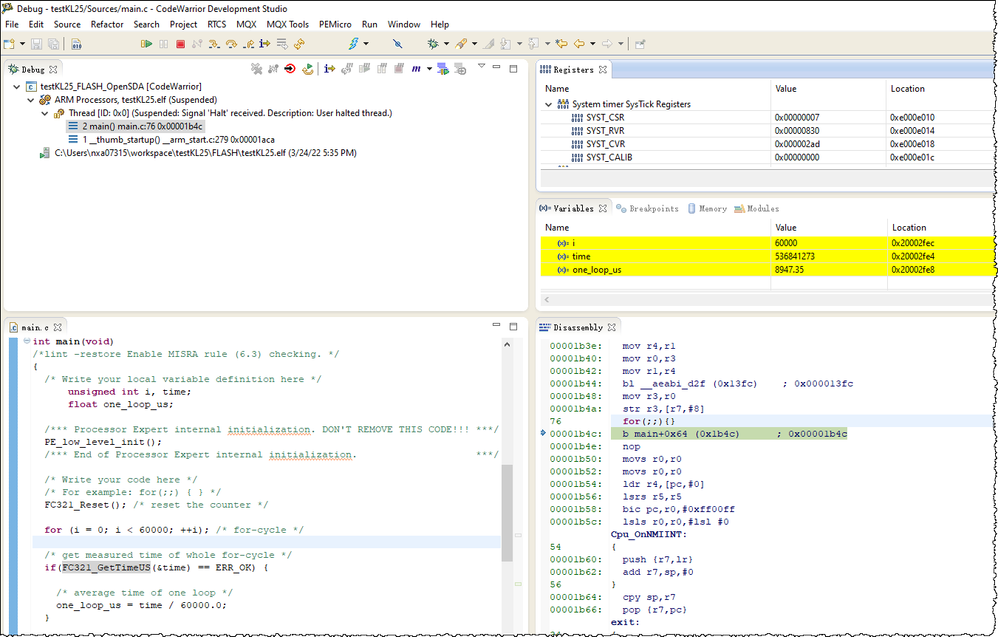
Task: Click the red Reset icon in Debug view
Action: pos(289,69)
